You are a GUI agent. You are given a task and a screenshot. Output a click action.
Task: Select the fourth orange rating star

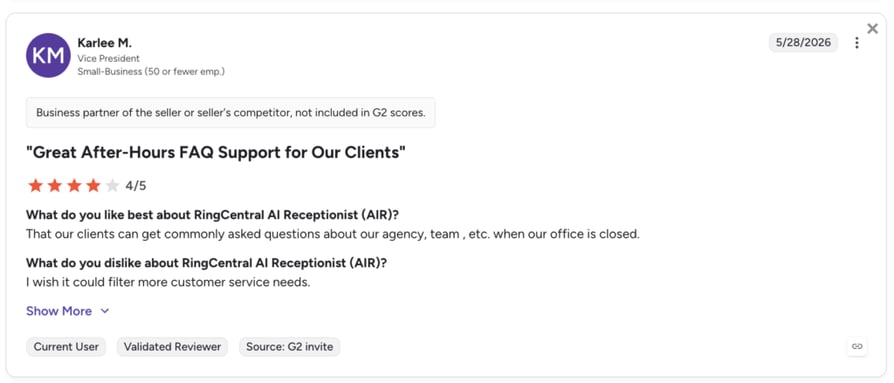coord(93,185)
